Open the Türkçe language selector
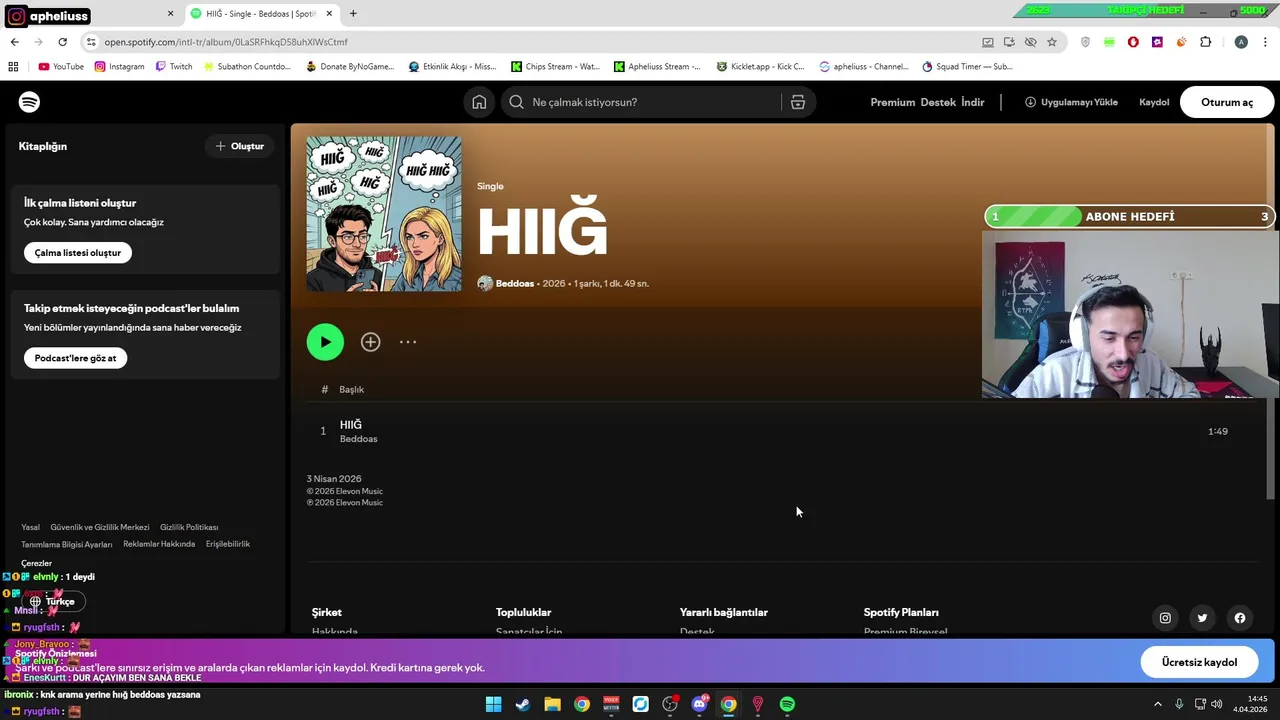 coord(53,602)
